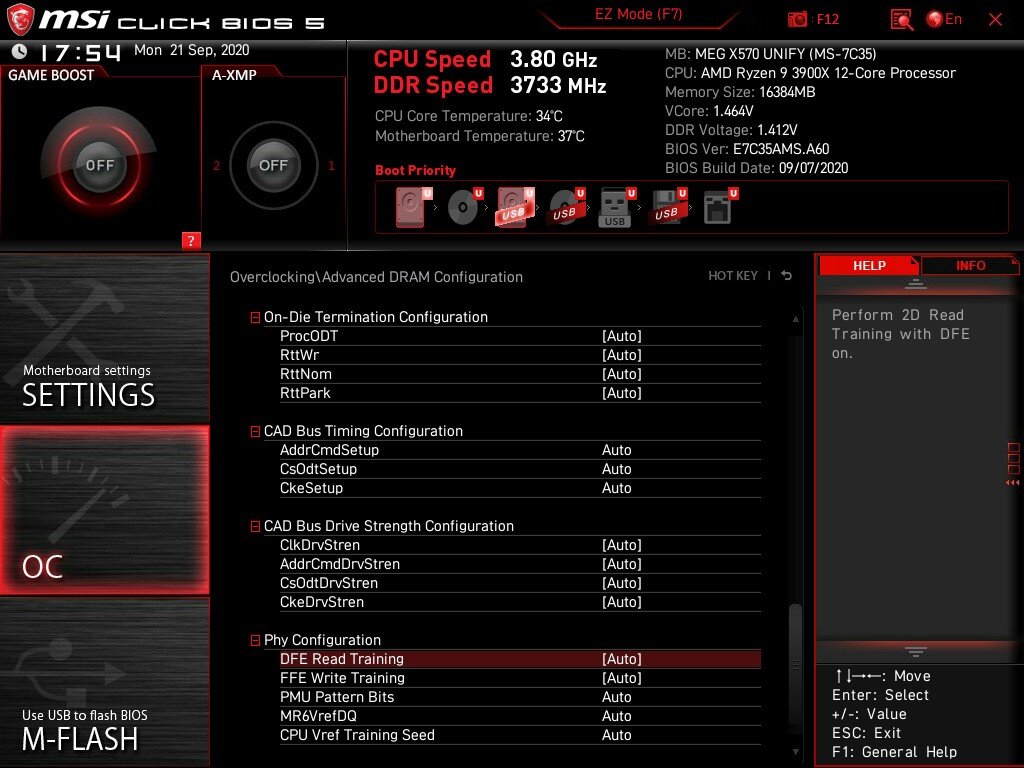Open RttPark [Auto] value dropdown
Screen dimensions: 1024x768
tap(622, 392)
